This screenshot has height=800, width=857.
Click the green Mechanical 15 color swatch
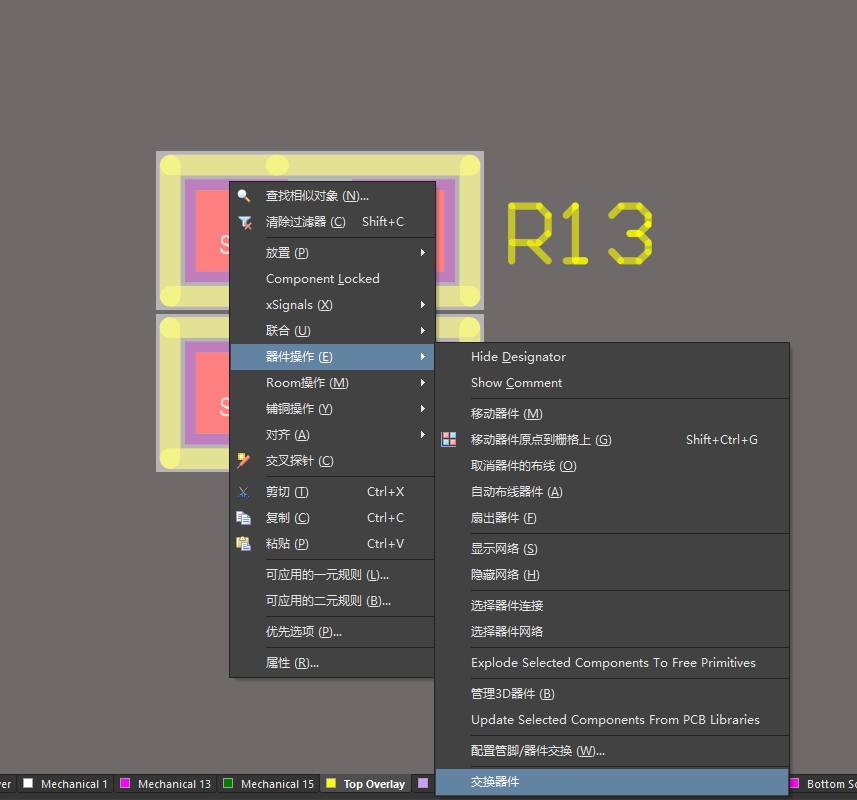(228, 784)
